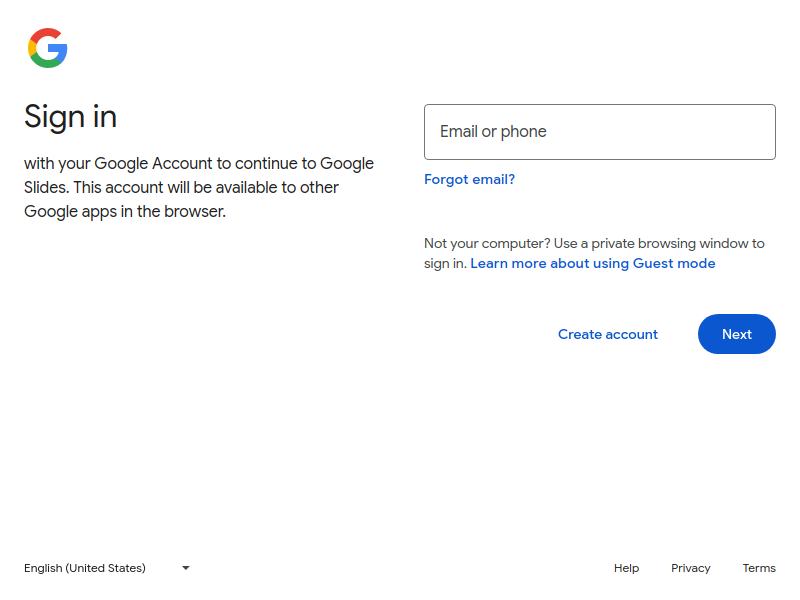Click the Create account option
This screenshot has height=600, width=800.
pyautogui.click(x=608, y=334)
